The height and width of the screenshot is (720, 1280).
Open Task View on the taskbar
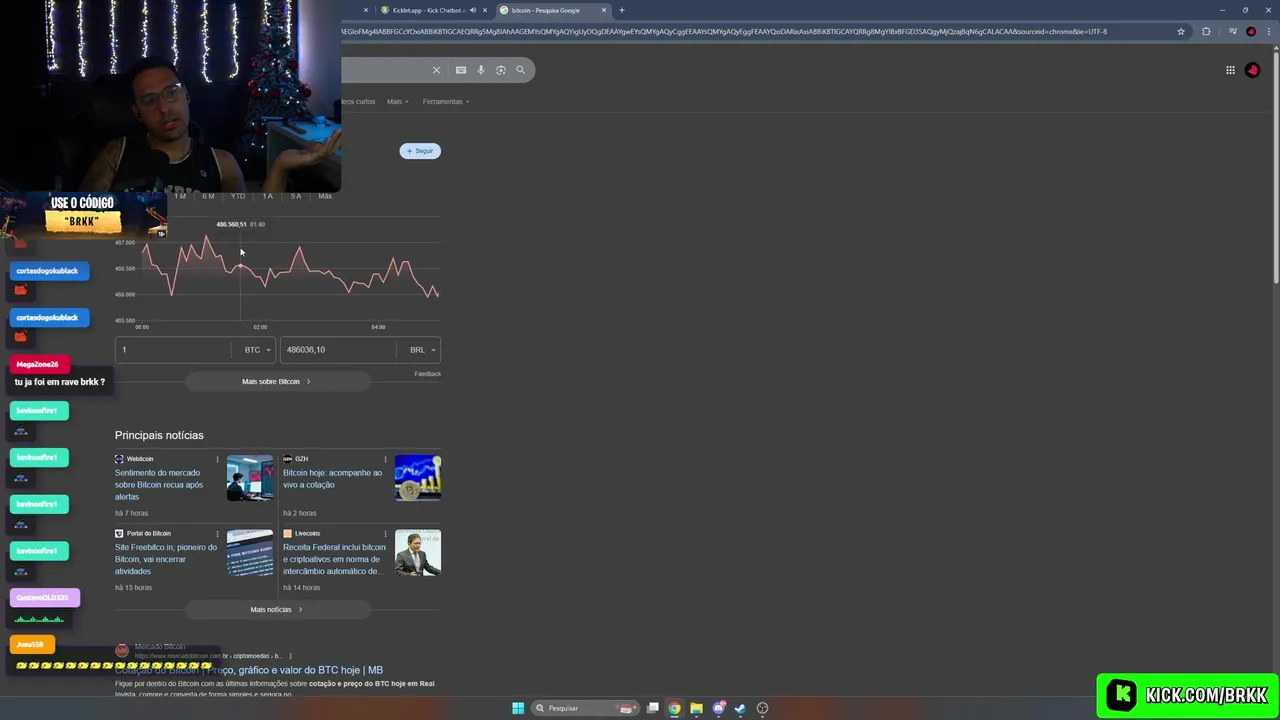653,708
